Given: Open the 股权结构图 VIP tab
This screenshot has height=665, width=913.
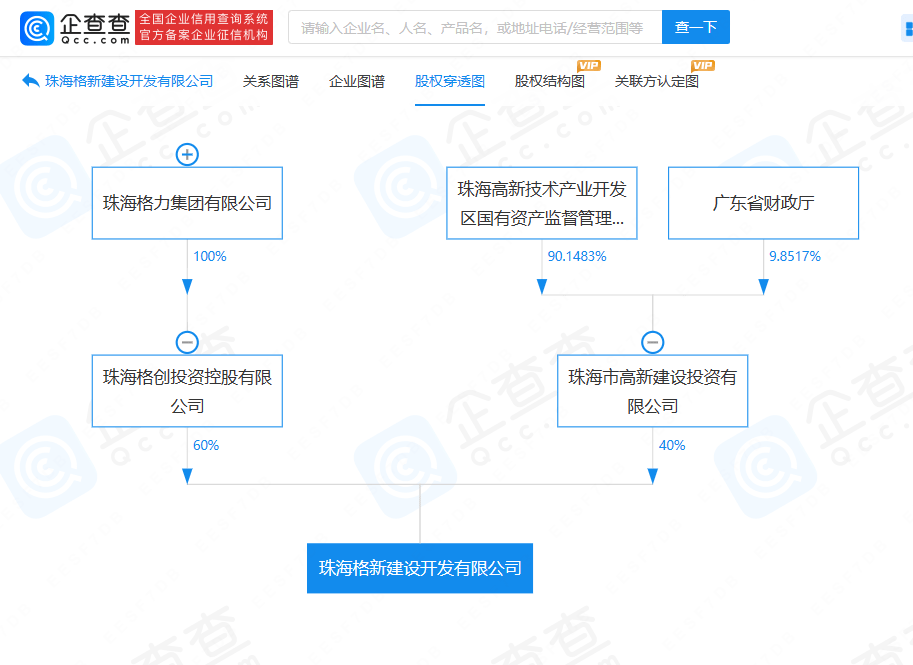Looking at the screenshot, I should pyautogui.click(x=550, y=82).
